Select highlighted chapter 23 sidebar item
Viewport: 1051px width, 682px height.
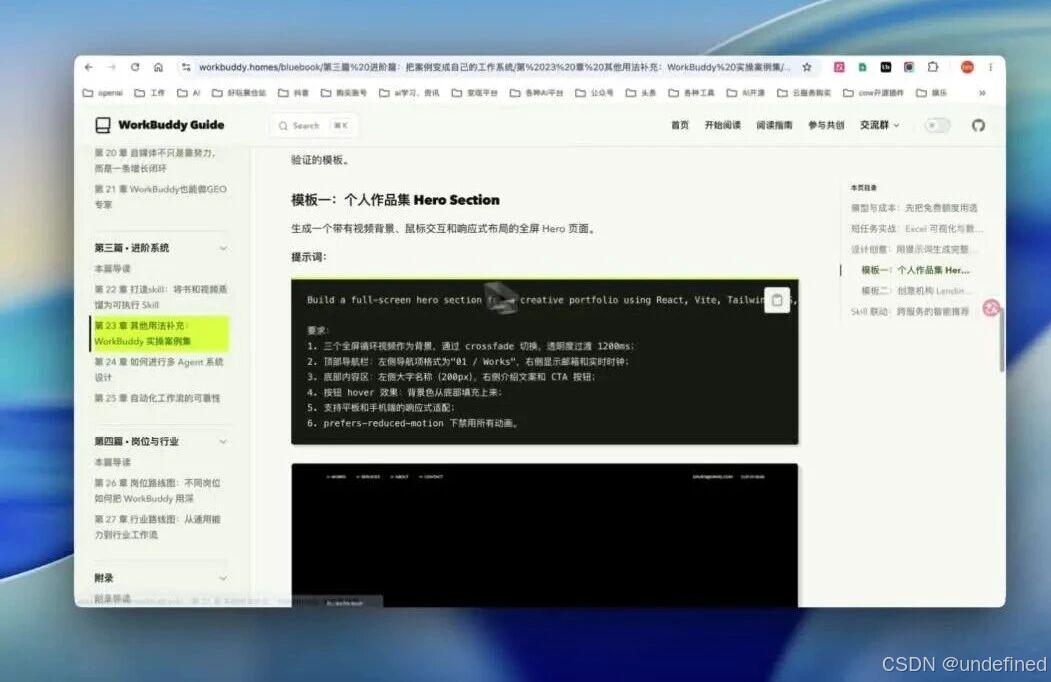click(160, 333)
